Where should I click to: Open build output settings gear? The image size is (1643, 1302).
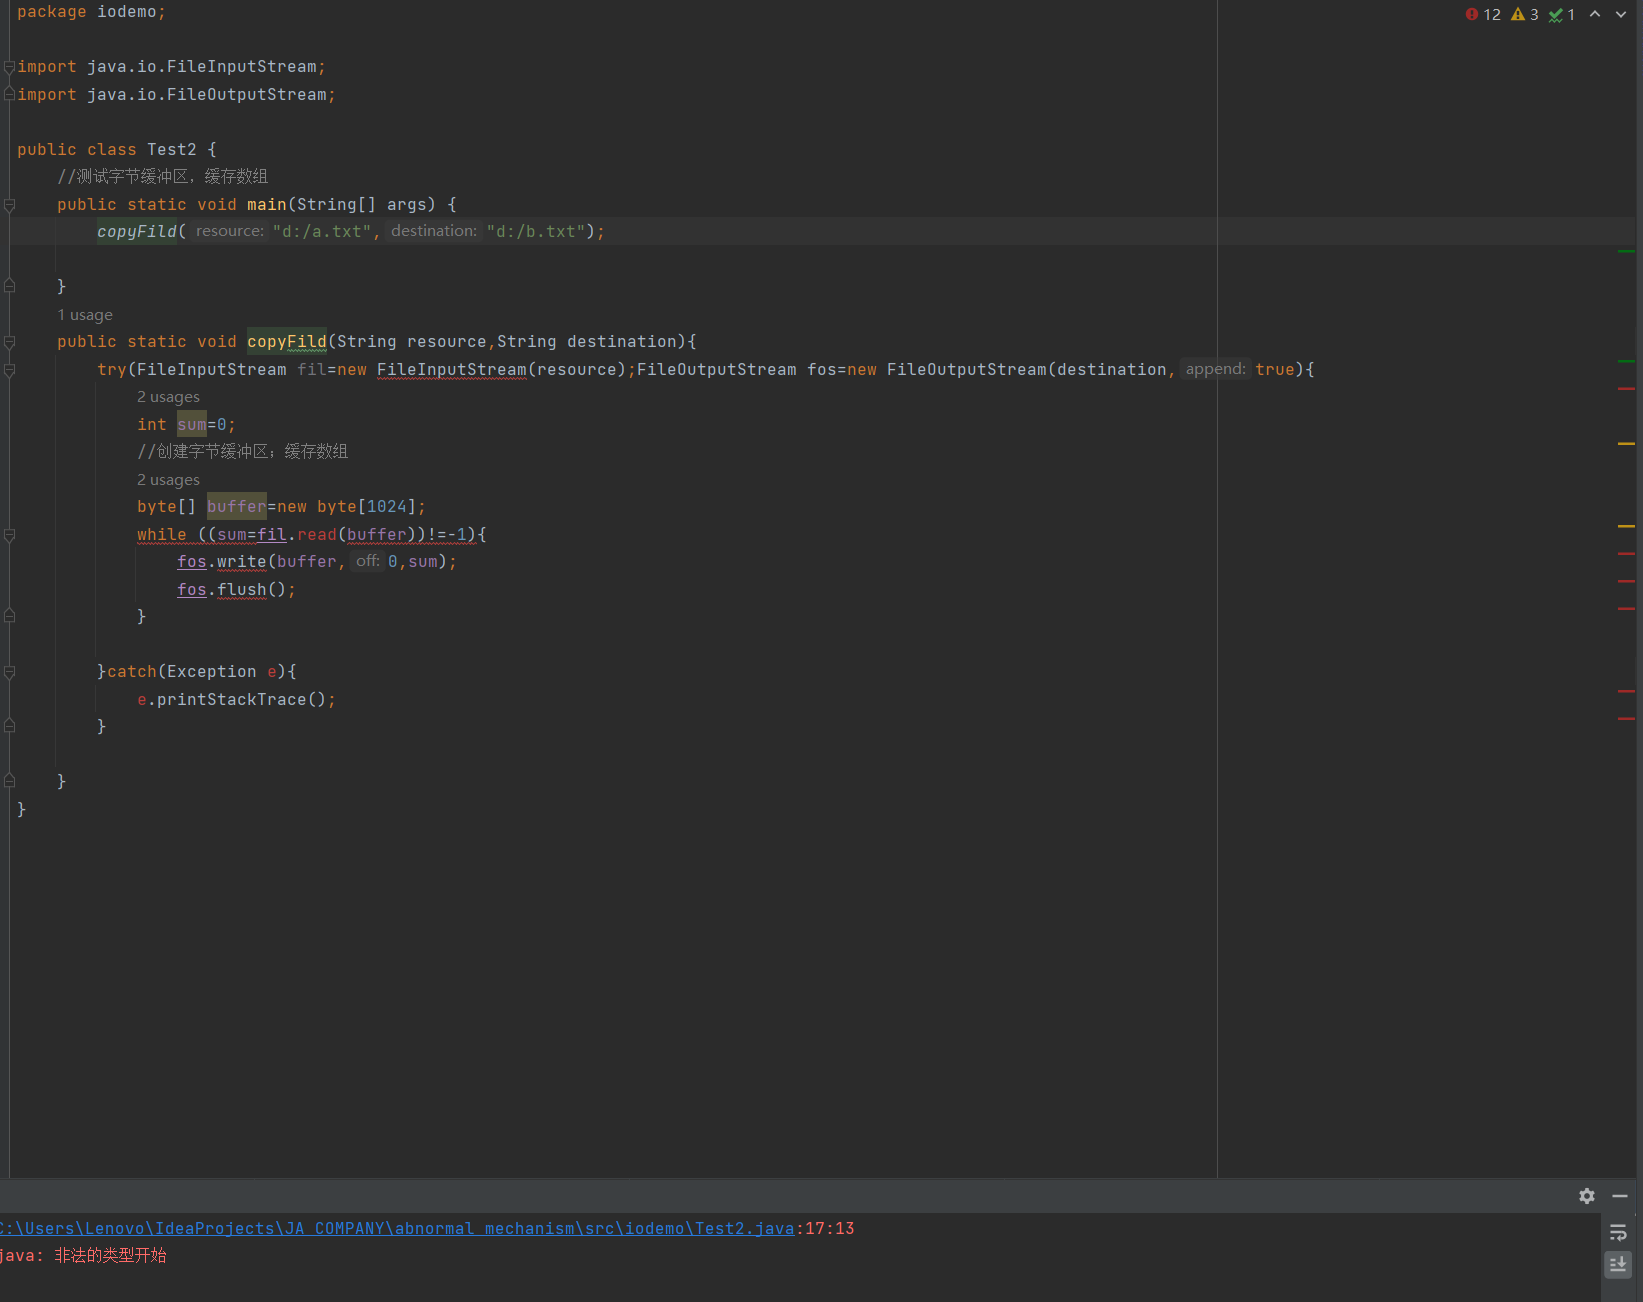tap(1587, 1196)
